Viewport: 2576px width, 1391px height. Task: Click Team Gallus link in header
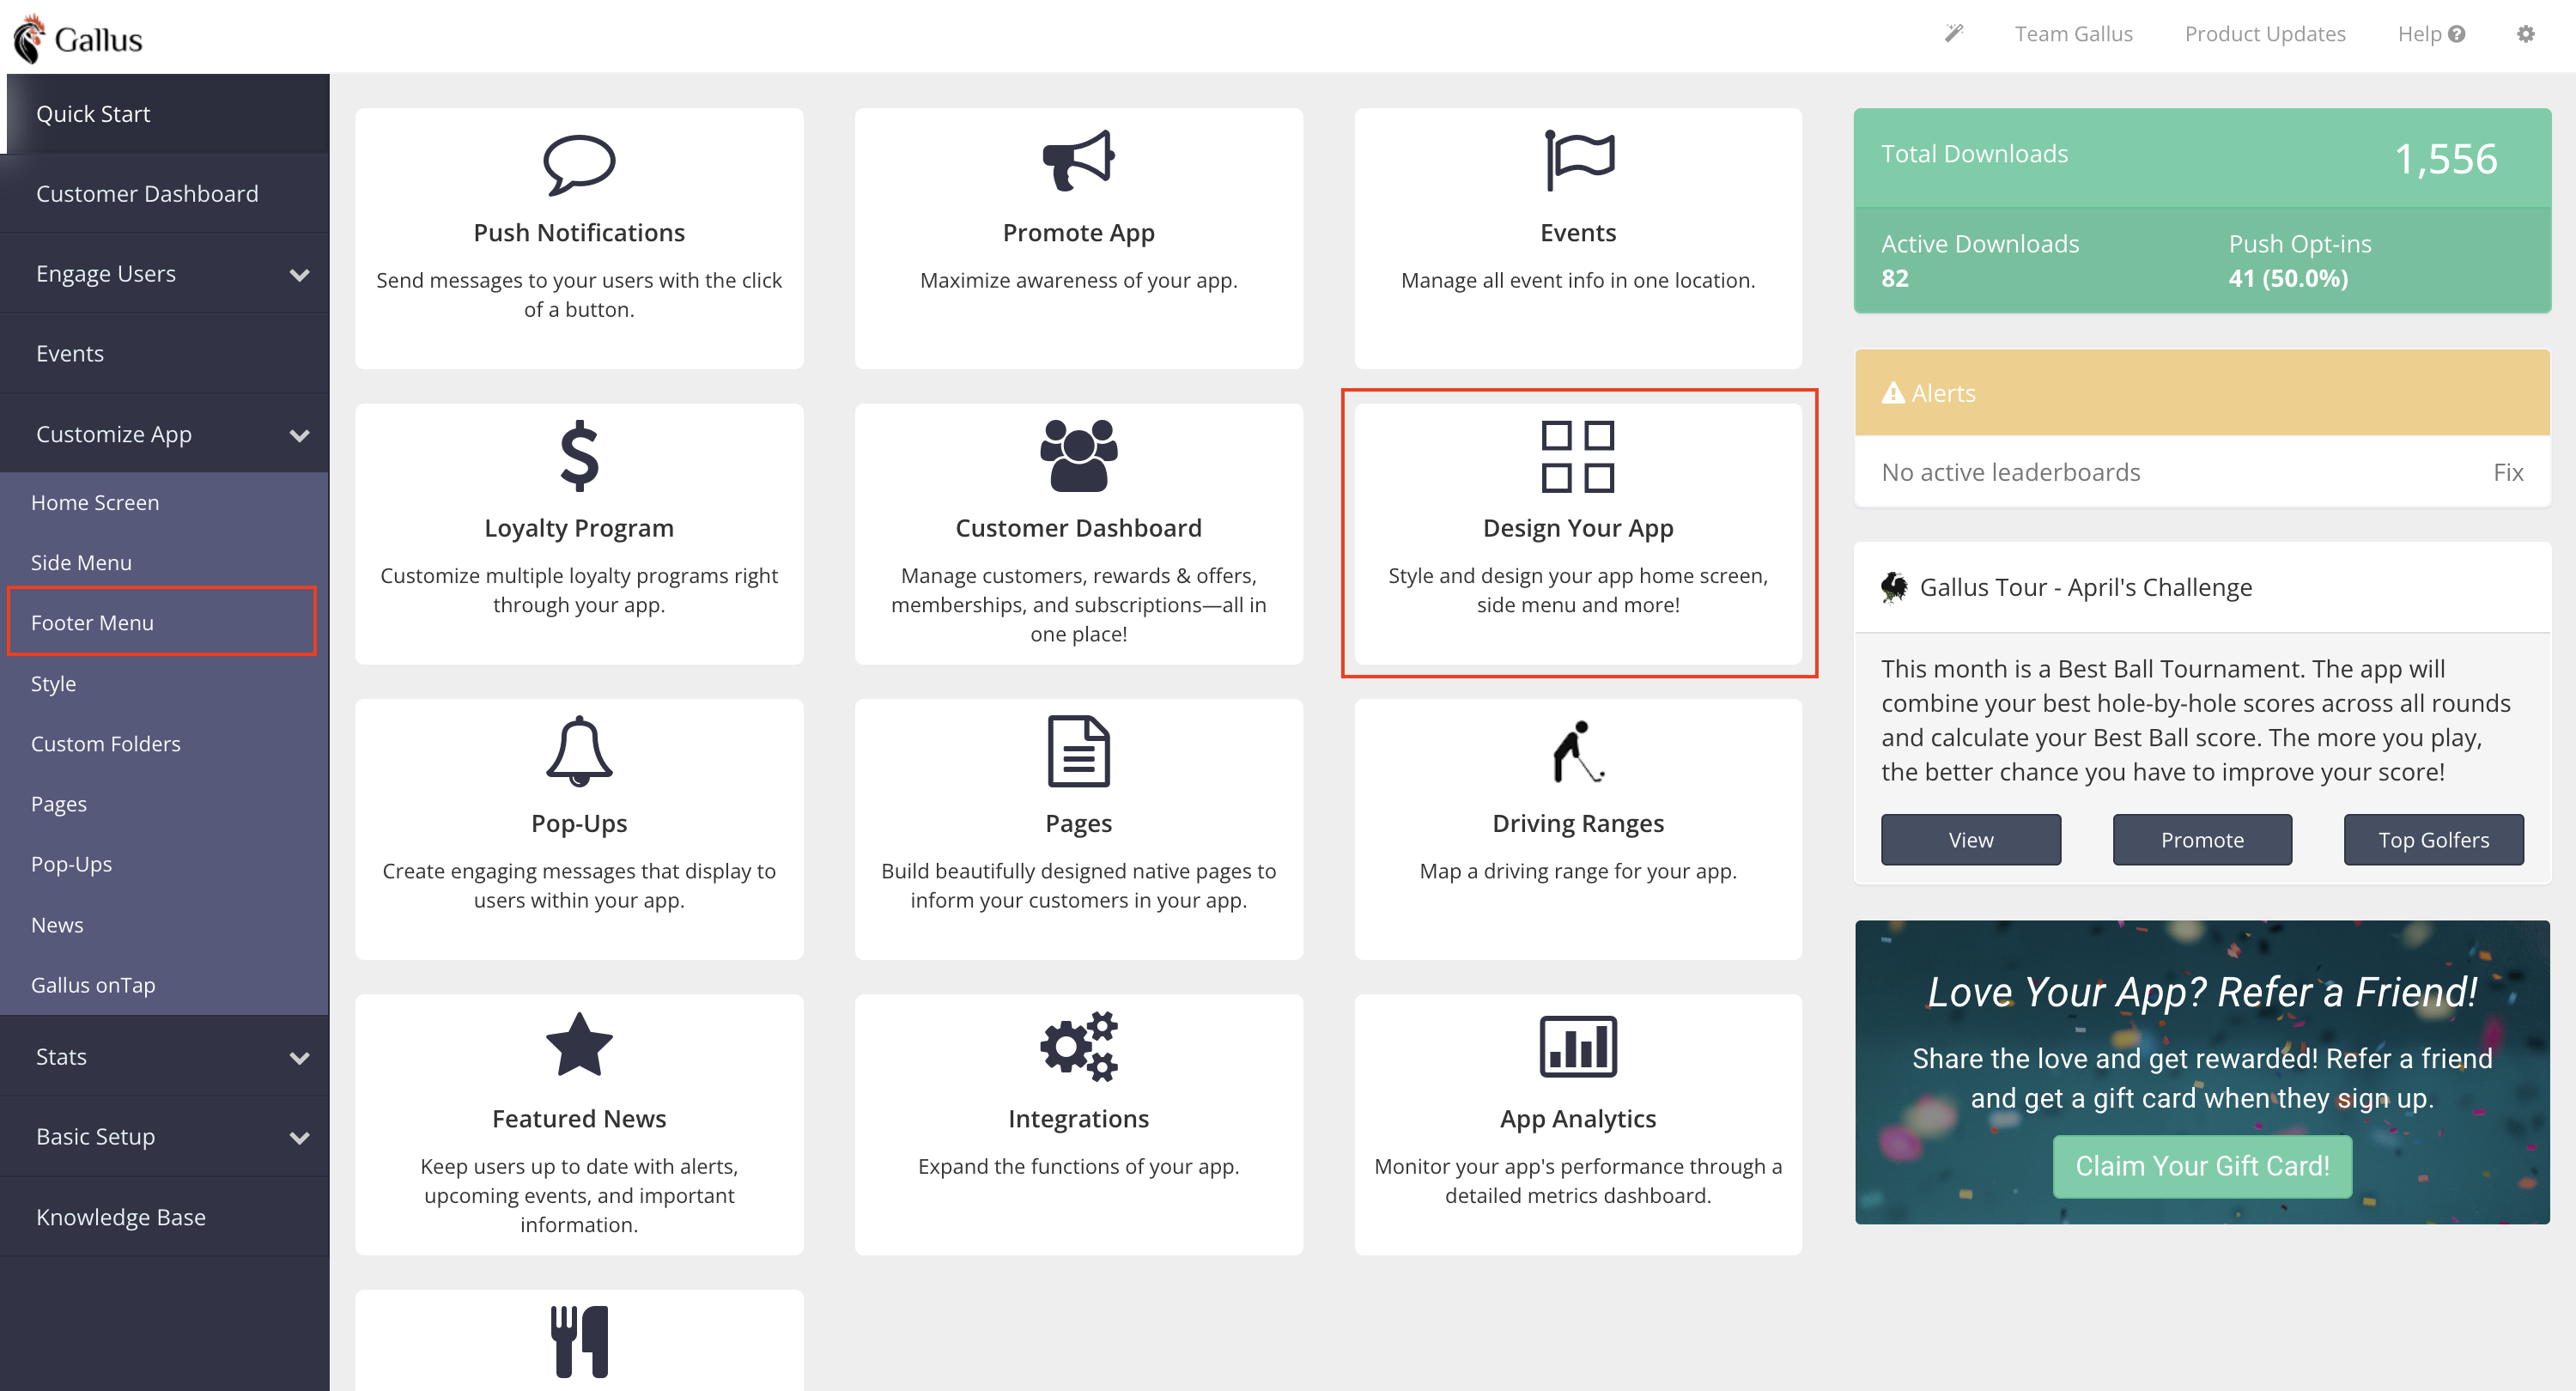tap(2073, 34)
